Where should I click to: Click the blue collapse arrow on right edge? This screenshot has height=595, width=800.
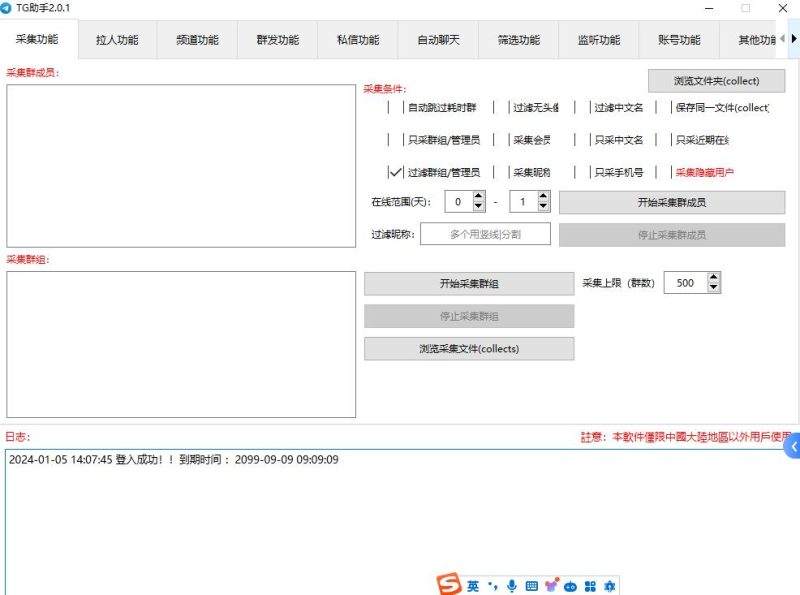pyautogui.click(x=793, y=448)
